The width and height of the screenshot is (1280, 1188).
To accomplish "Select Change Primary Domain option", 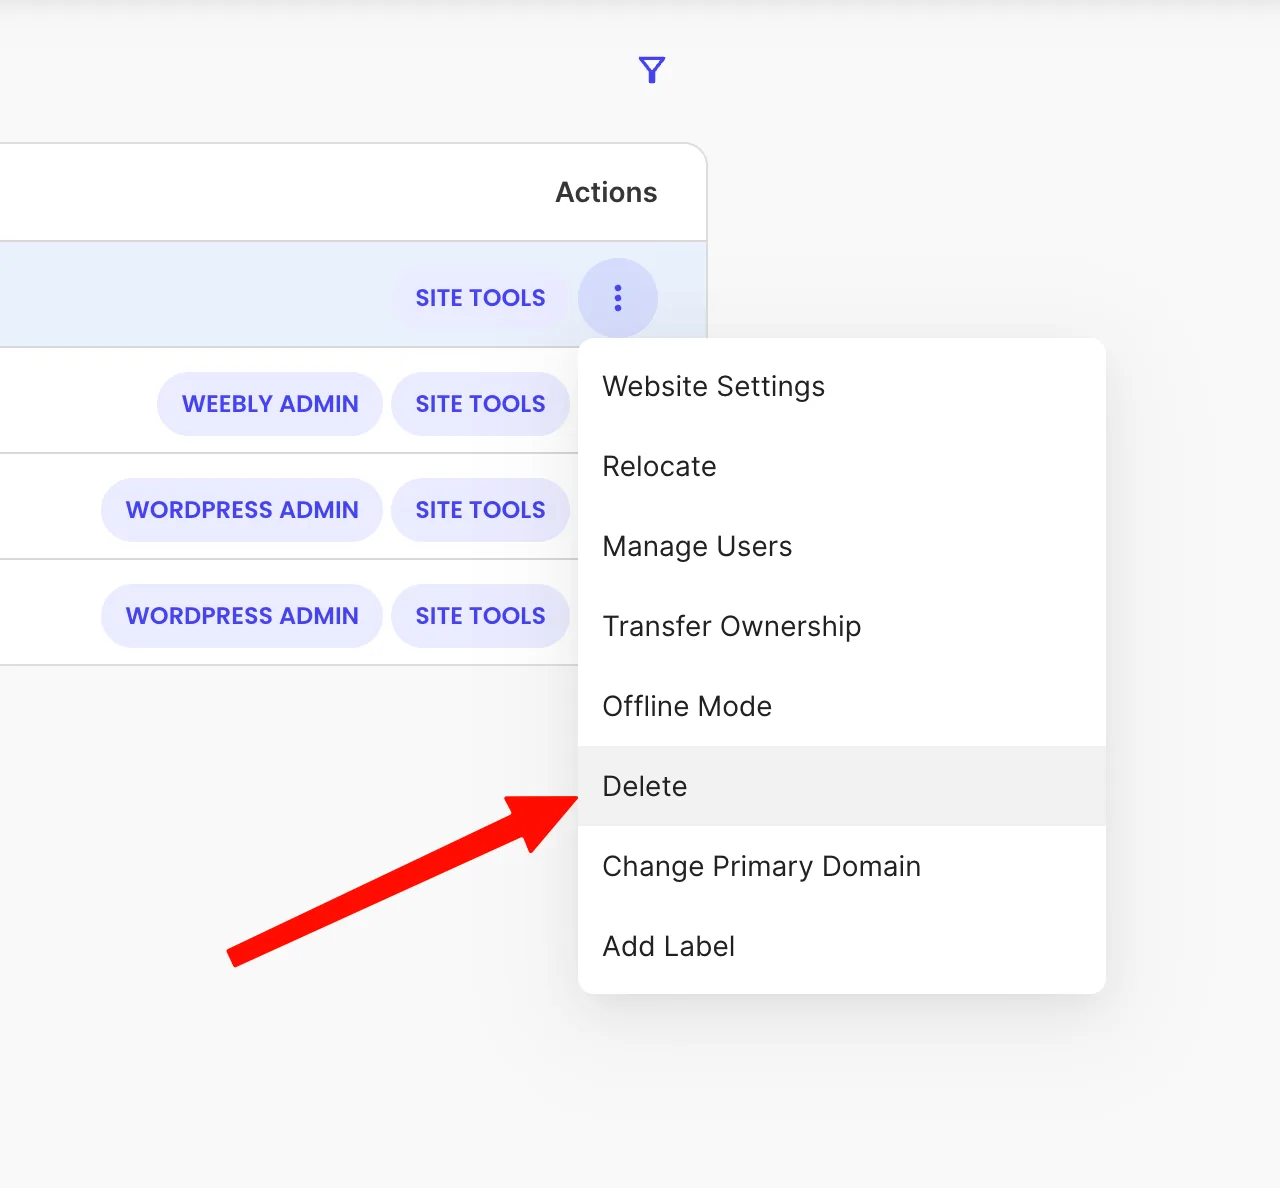I will tap(842, 866).
